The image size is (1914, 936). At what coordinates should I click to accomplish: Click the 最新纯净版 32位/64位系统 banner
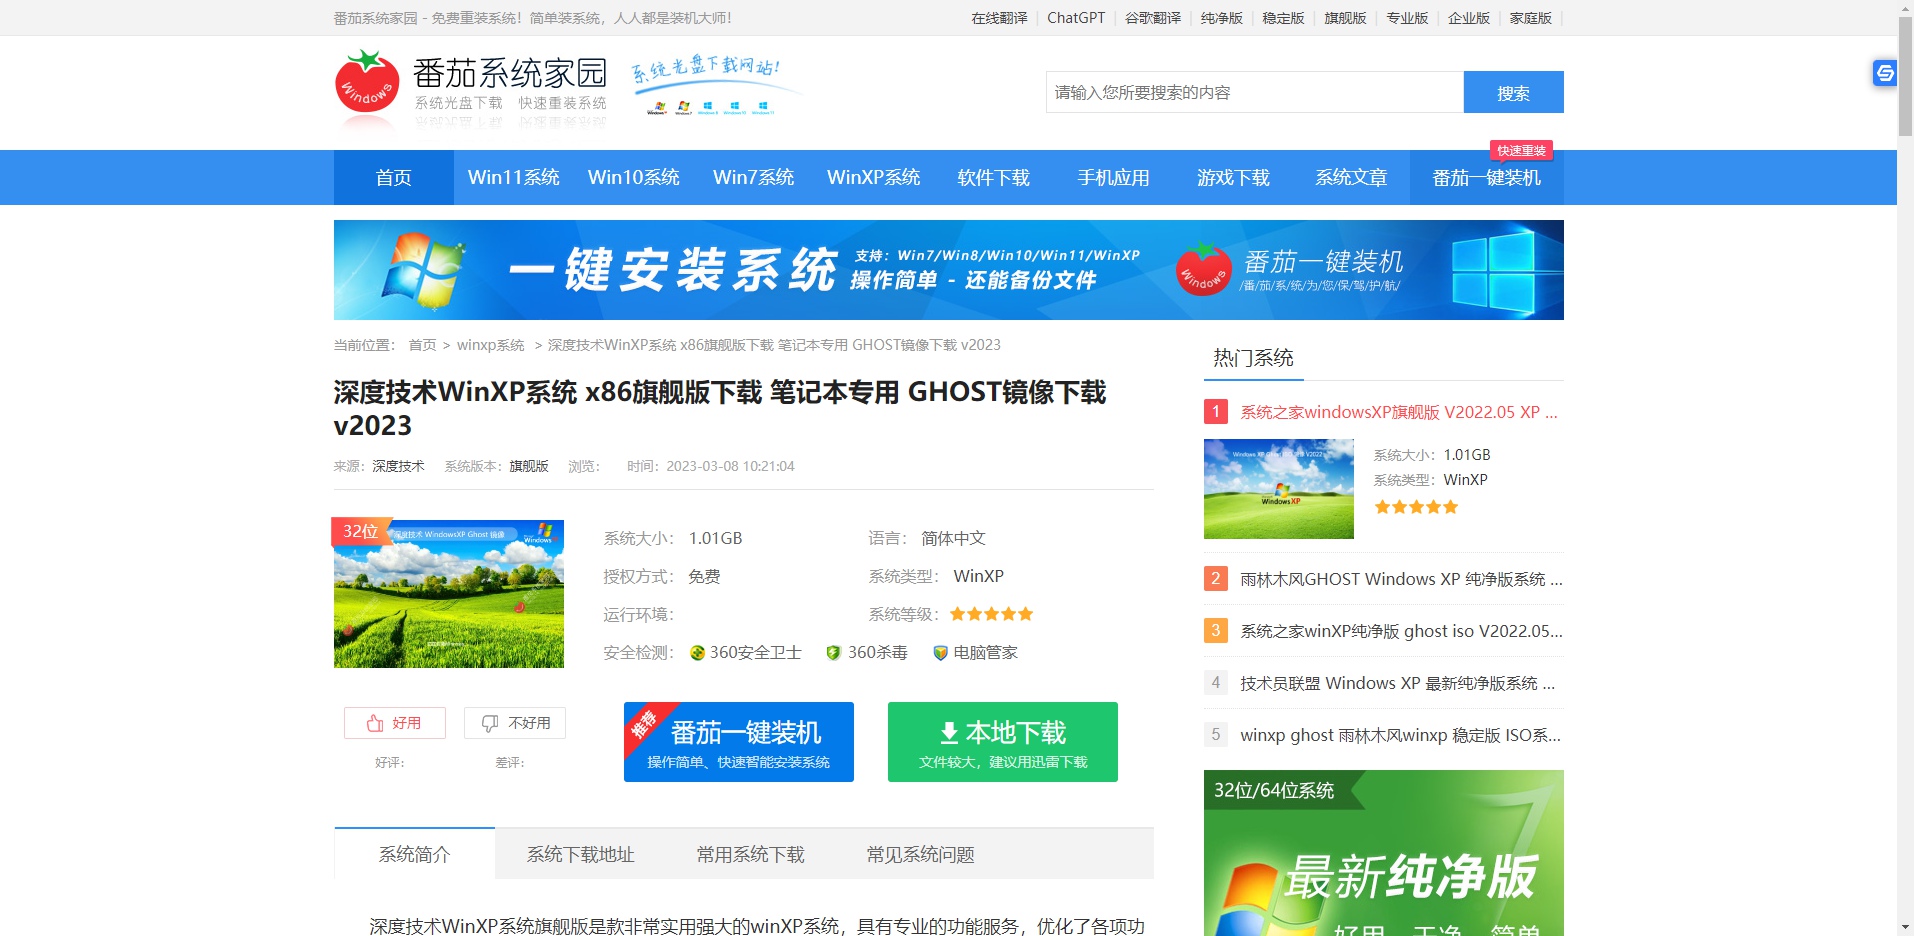pos(1384,853)
